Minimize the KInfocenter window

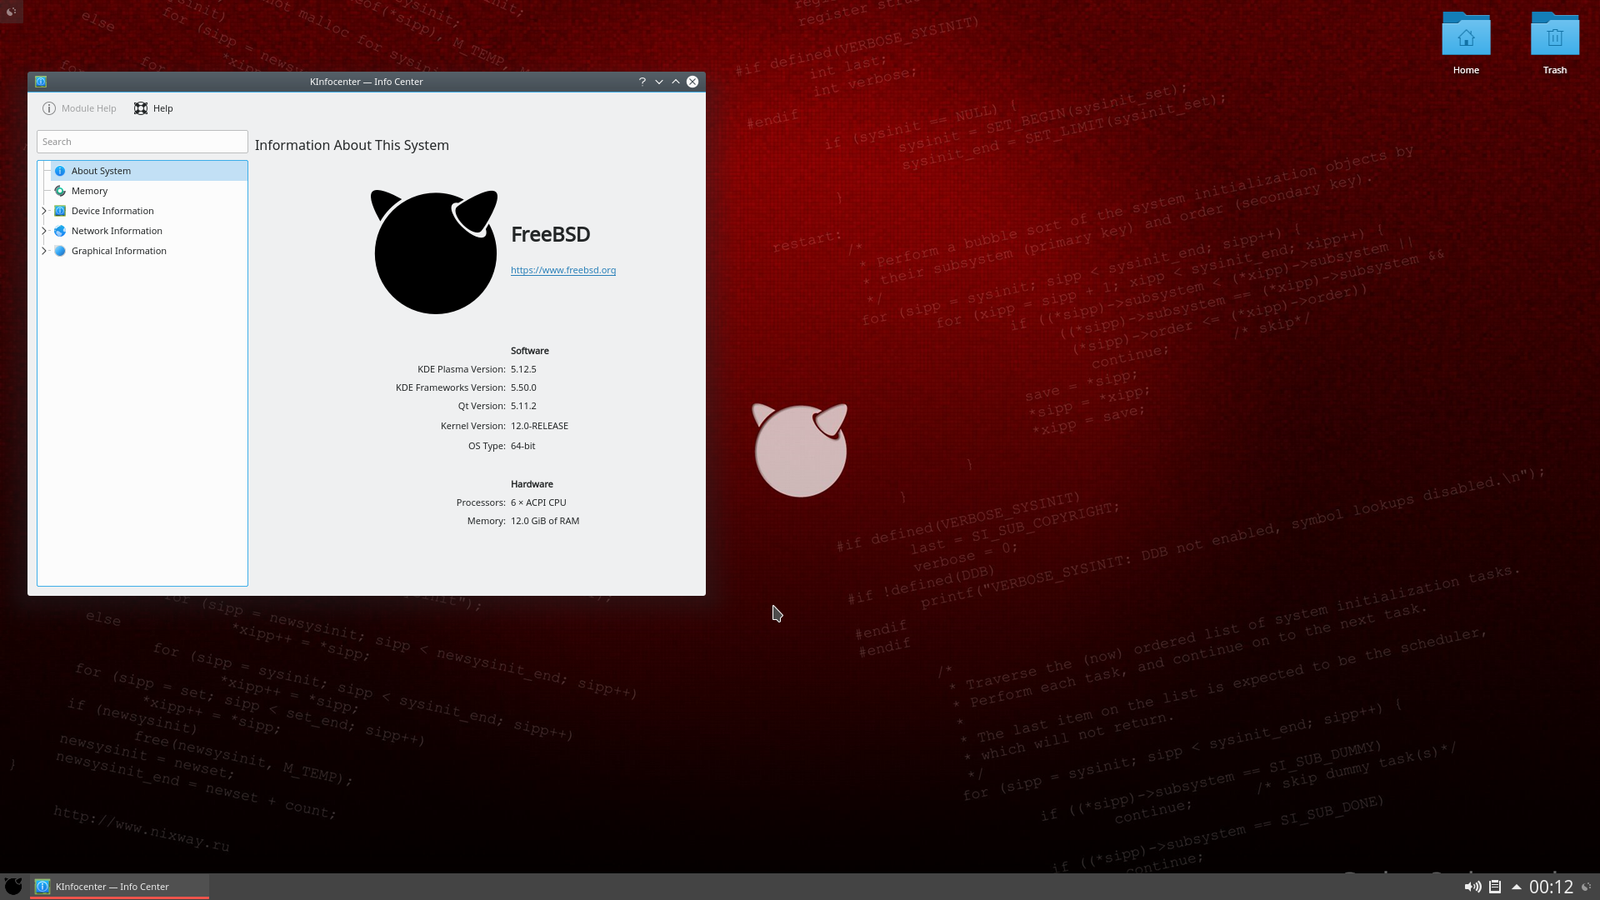pyautogui.click(x=659, y=82)
